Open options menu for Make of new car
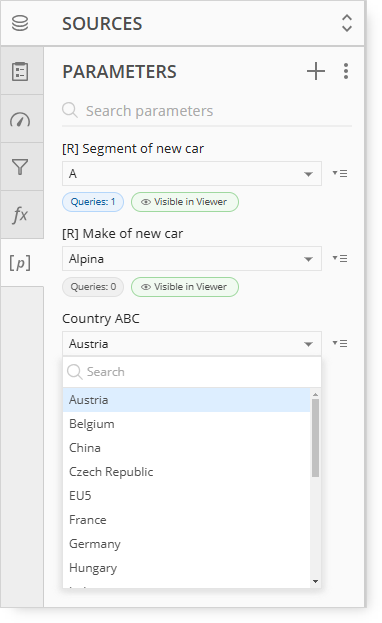 (340, 259)
